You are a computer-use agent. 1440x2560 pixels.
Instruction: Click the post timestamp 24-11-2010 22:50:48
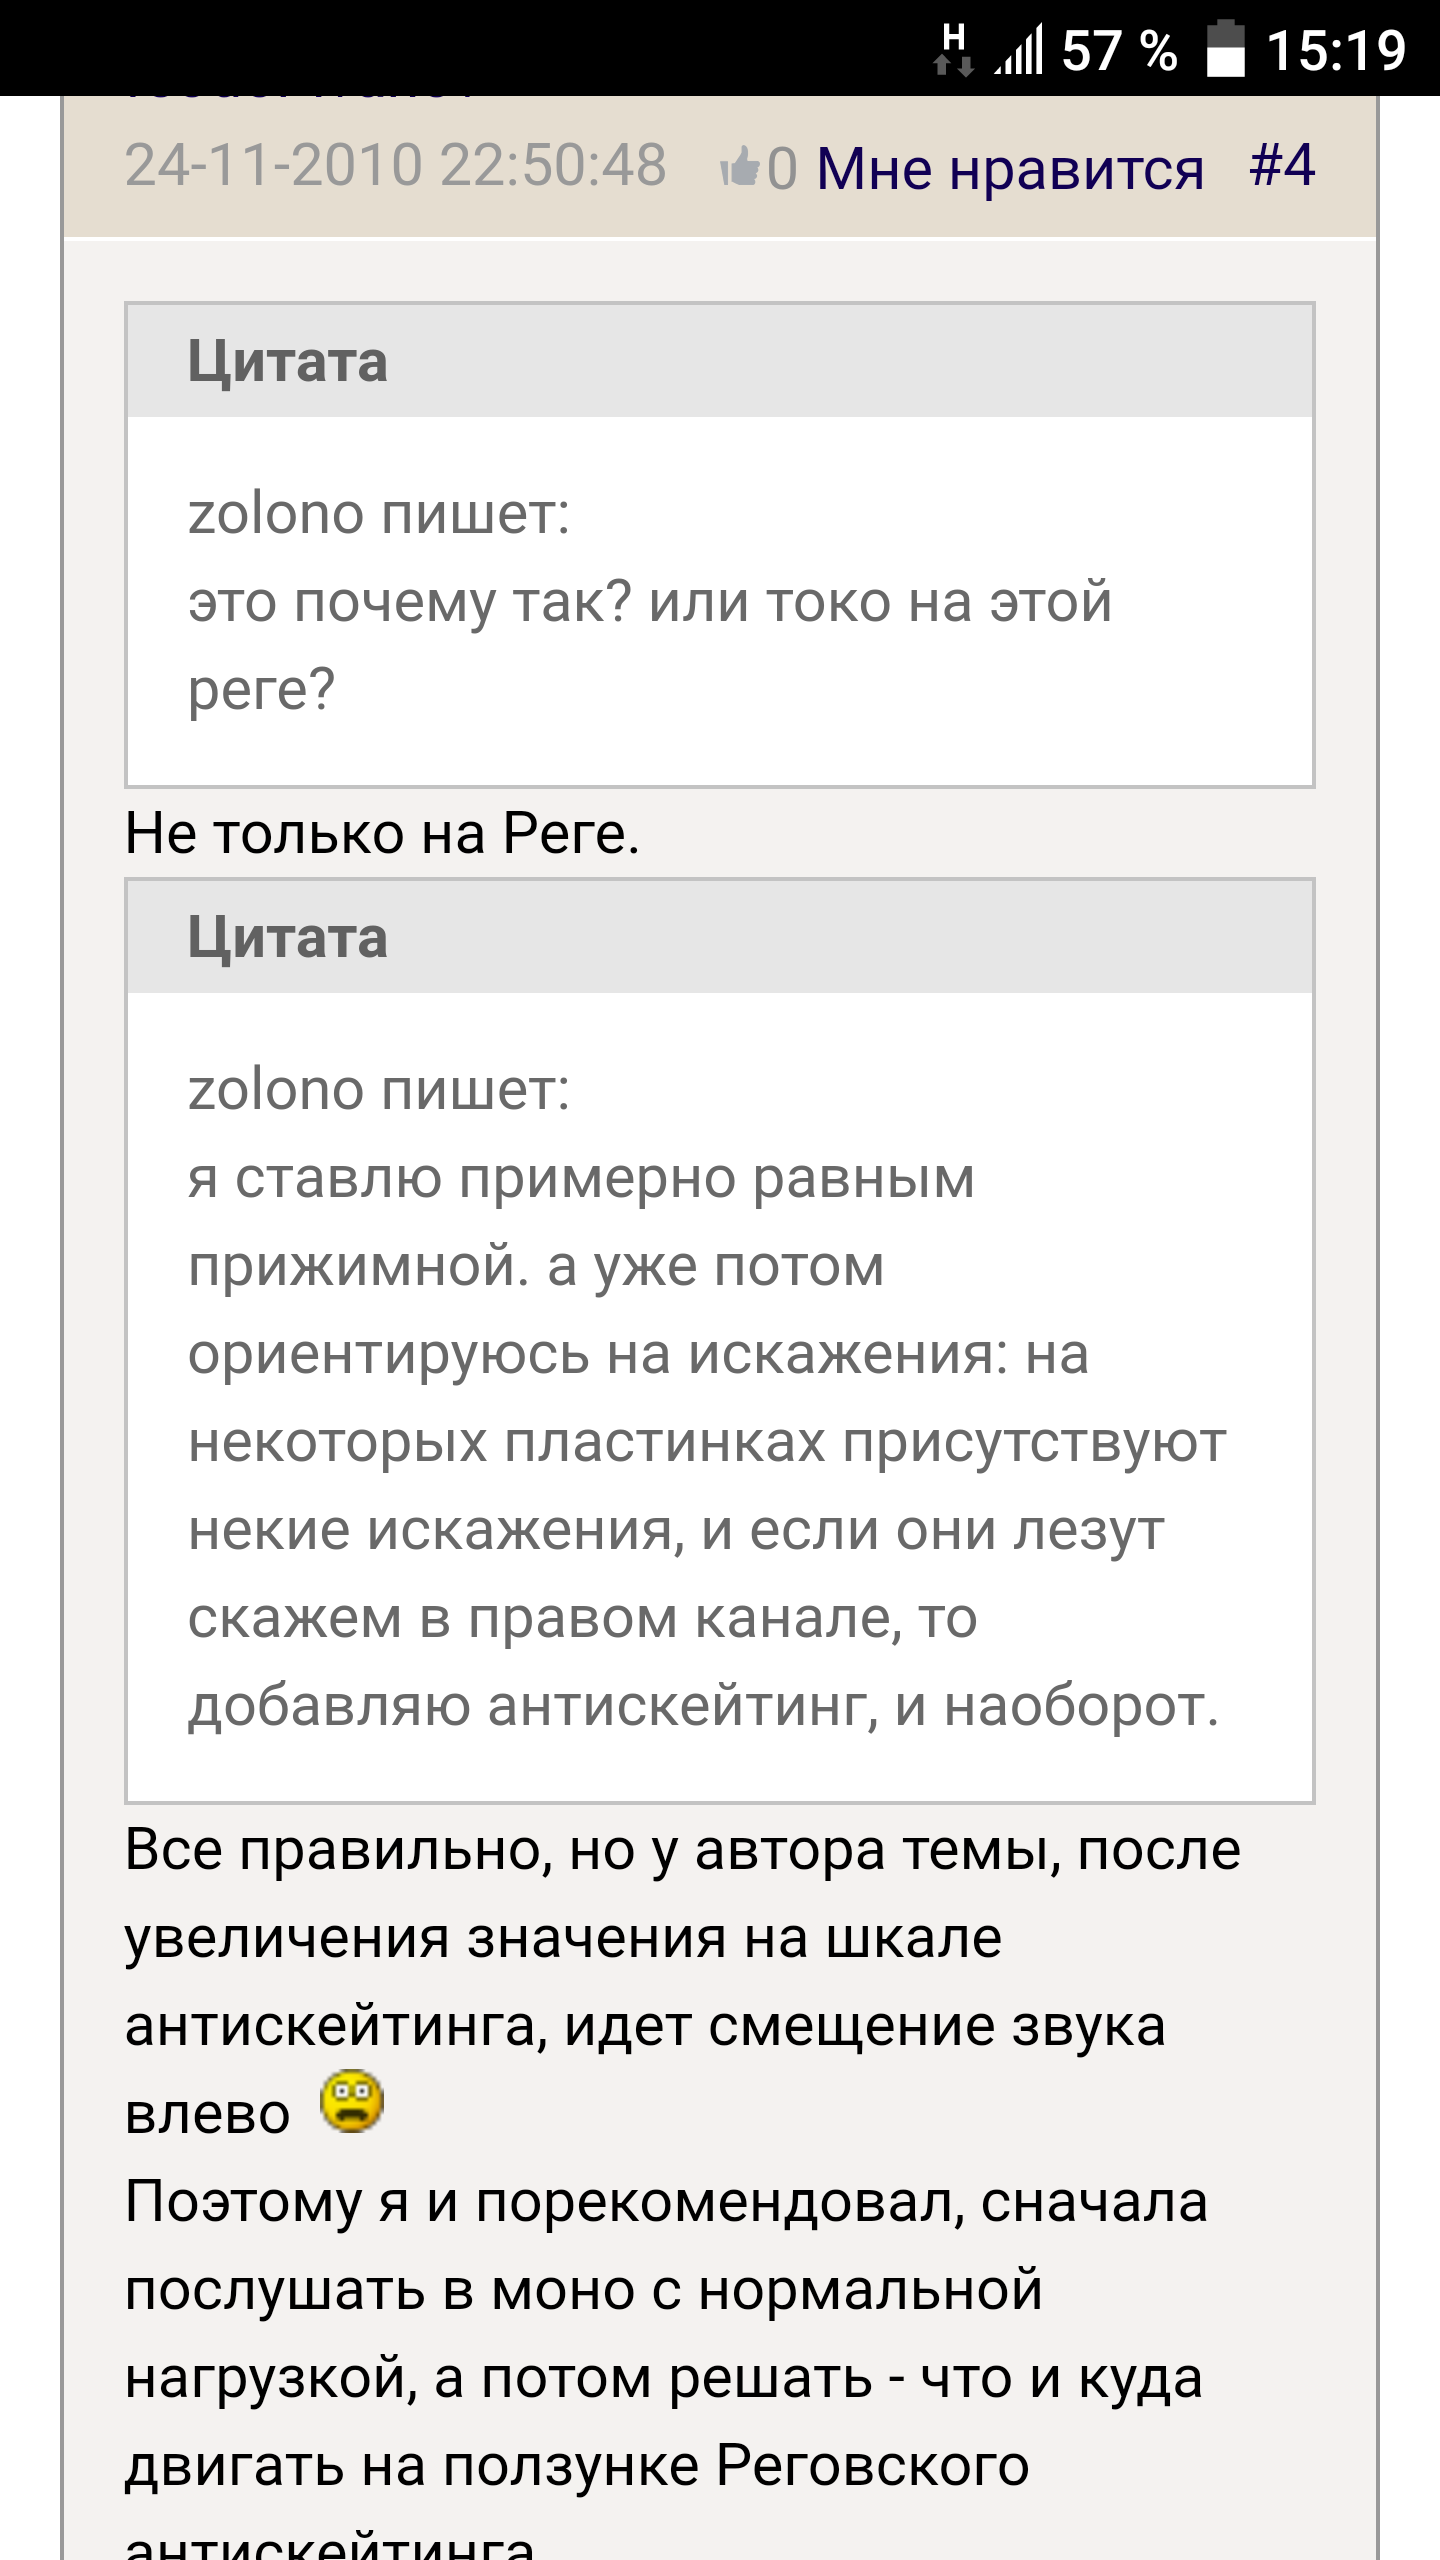[x=396, y=165]
